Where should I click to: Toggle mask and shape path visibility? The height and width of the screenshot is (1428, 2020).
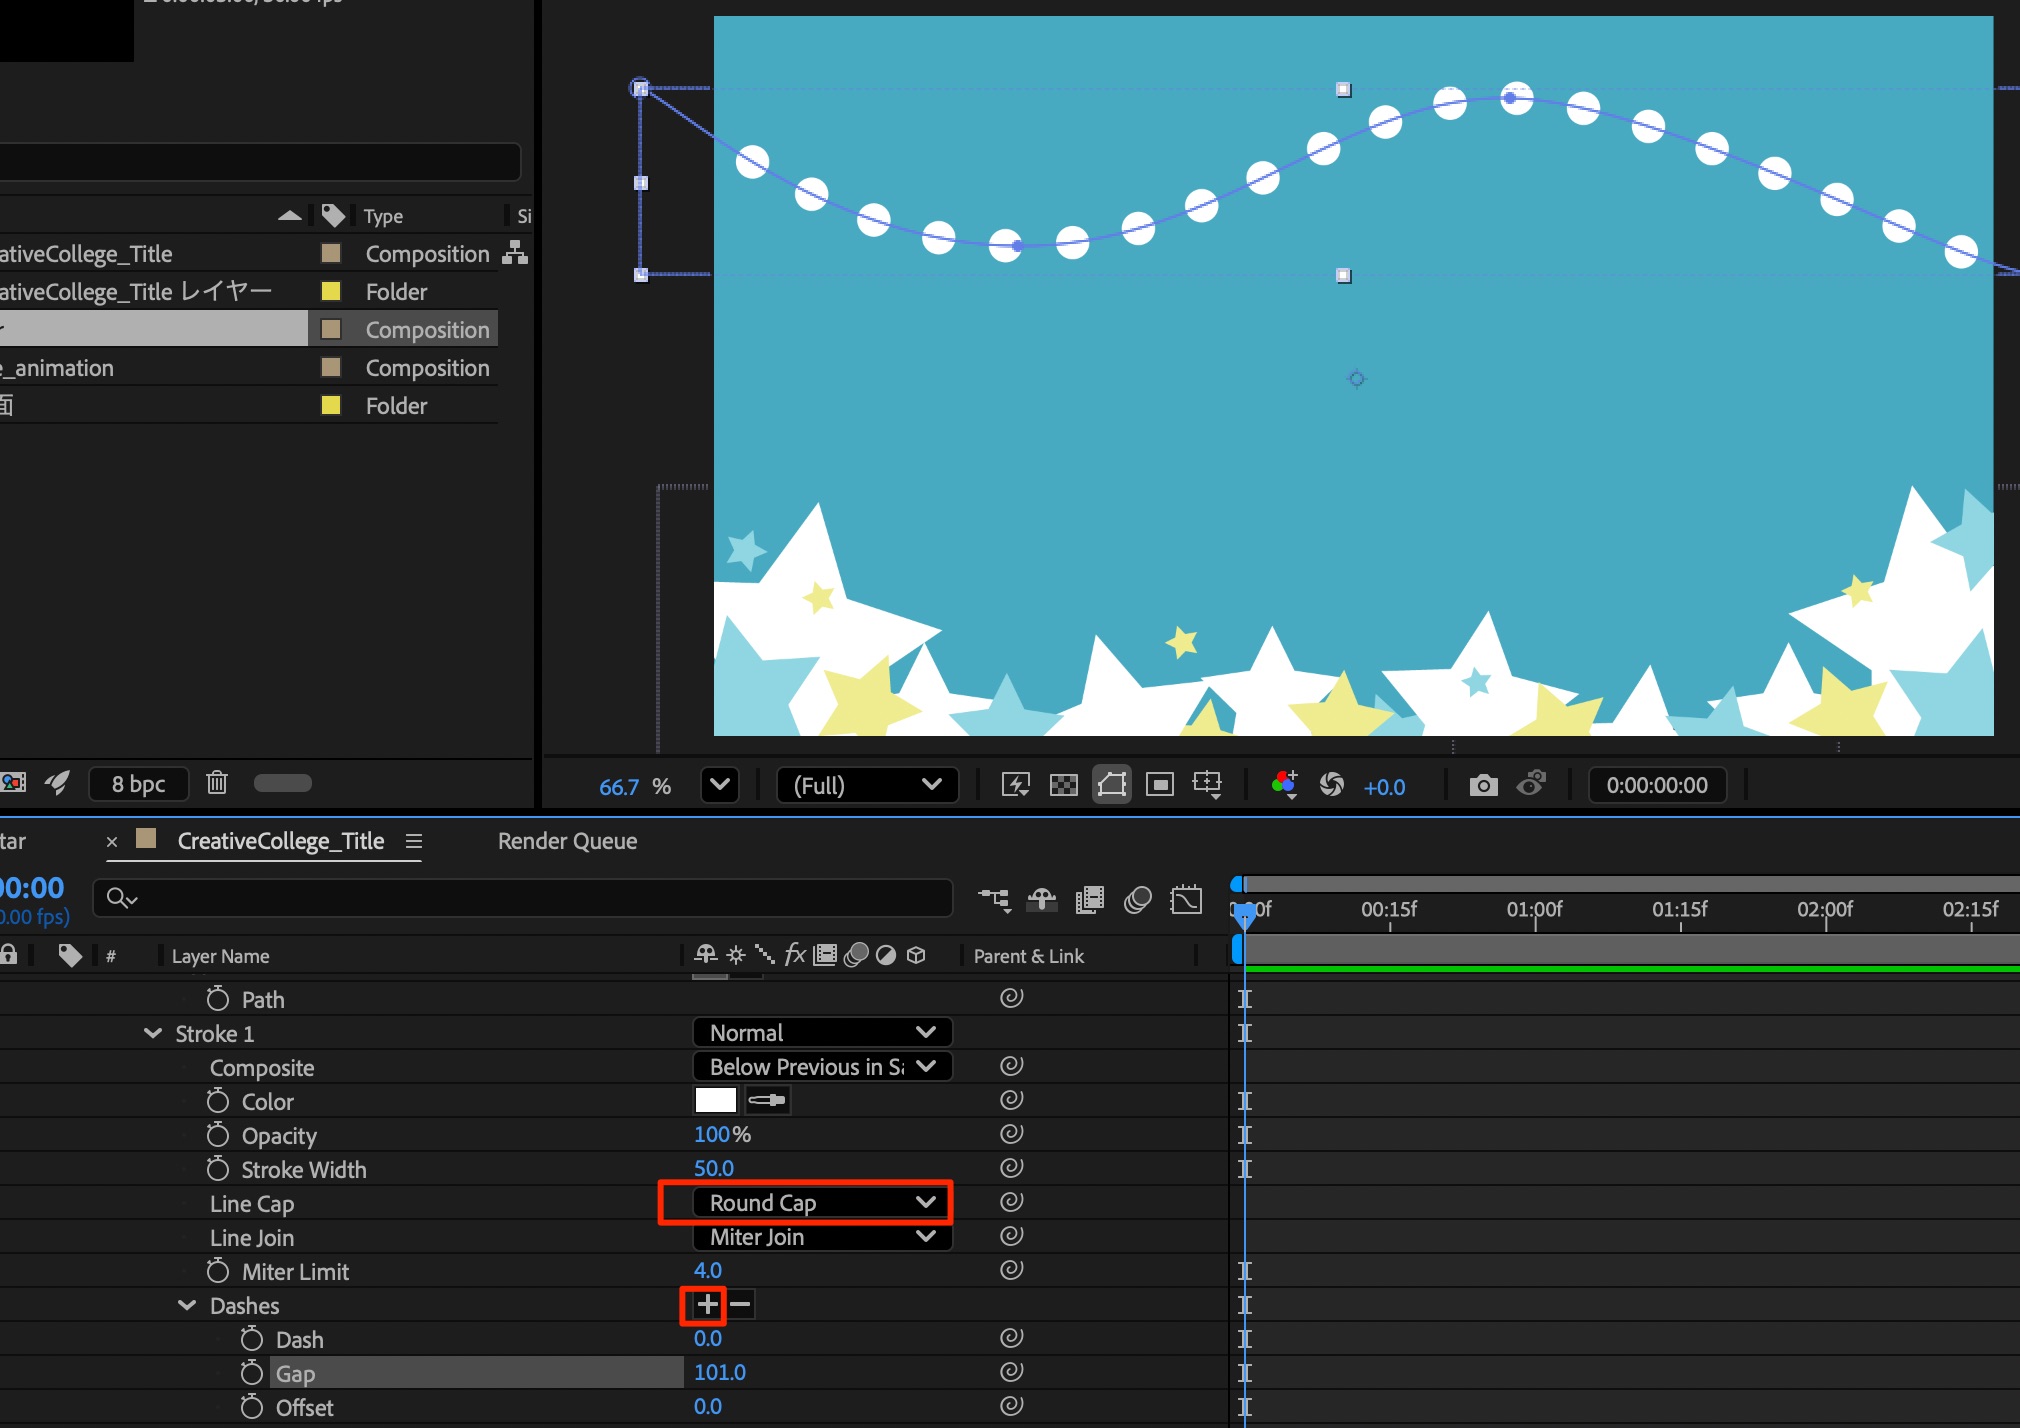coord(1111,785)
